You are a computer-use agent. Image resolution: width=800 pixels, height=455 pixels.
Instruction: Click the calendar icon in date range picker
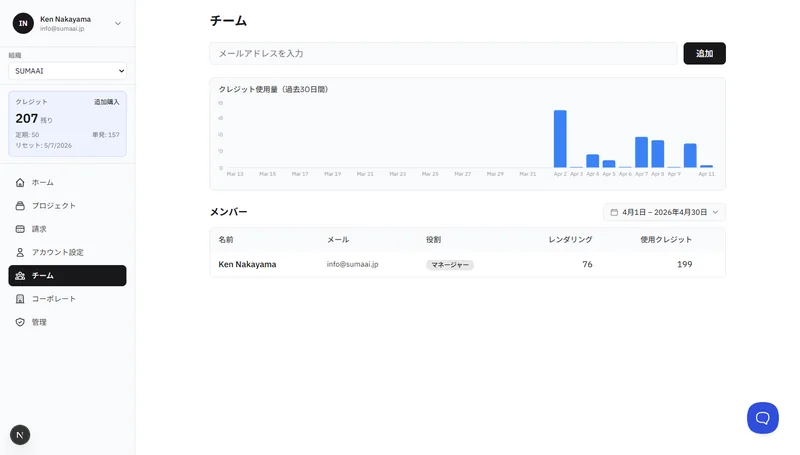point(614,212)
